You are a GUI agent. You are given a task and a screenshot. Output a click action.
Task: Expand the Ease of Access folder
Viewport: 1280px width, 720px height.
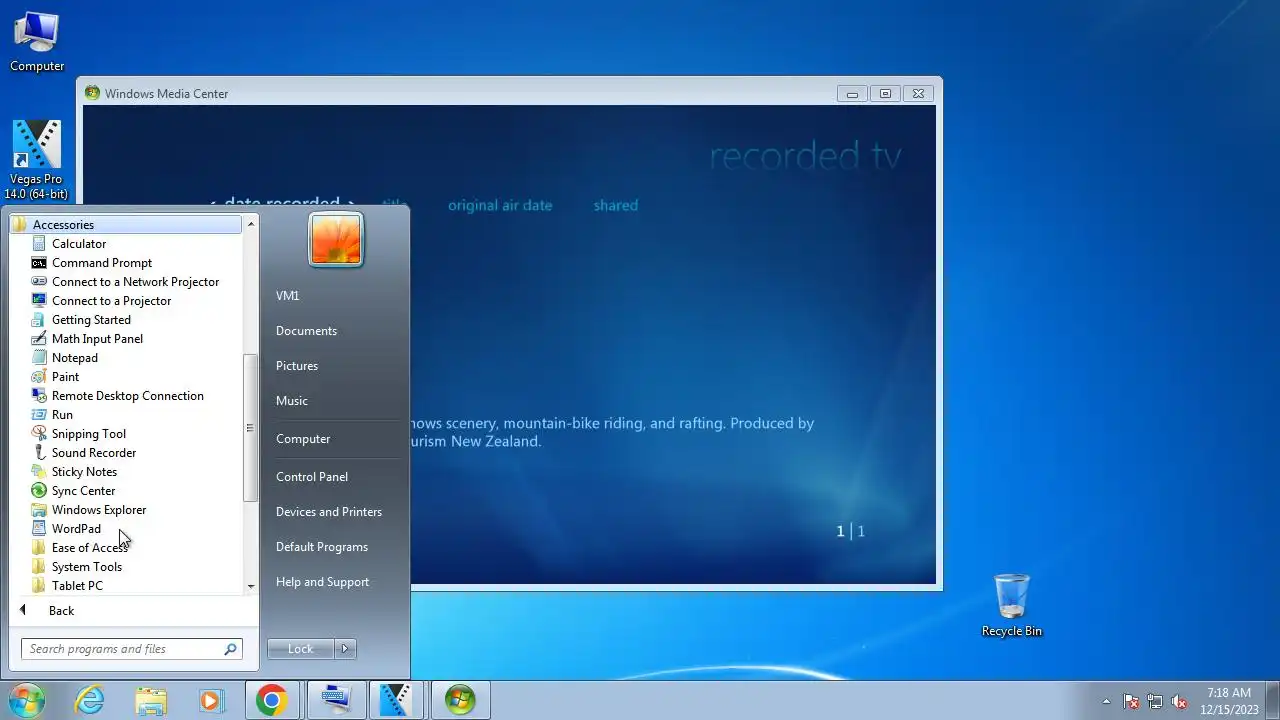[x=89, y=548]
